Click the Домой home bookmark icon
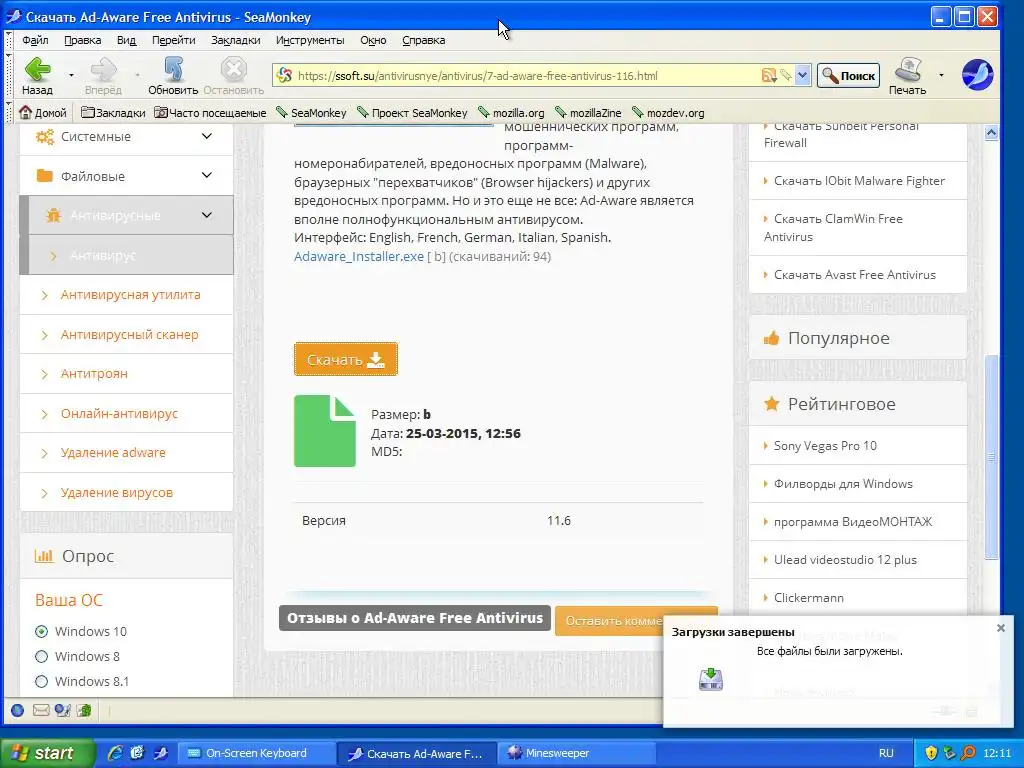This screenshot has height=768, width=1024. click(x=25, y=112)
